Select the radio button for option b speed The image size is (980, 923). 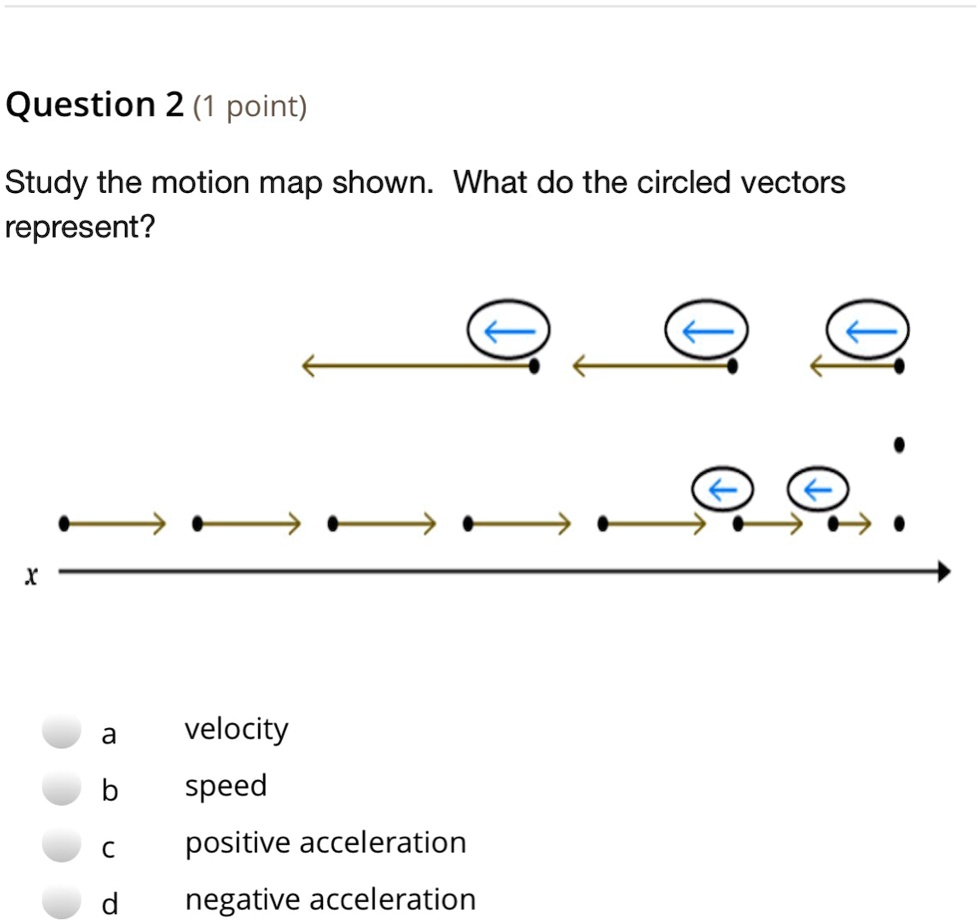pos(61,790)
